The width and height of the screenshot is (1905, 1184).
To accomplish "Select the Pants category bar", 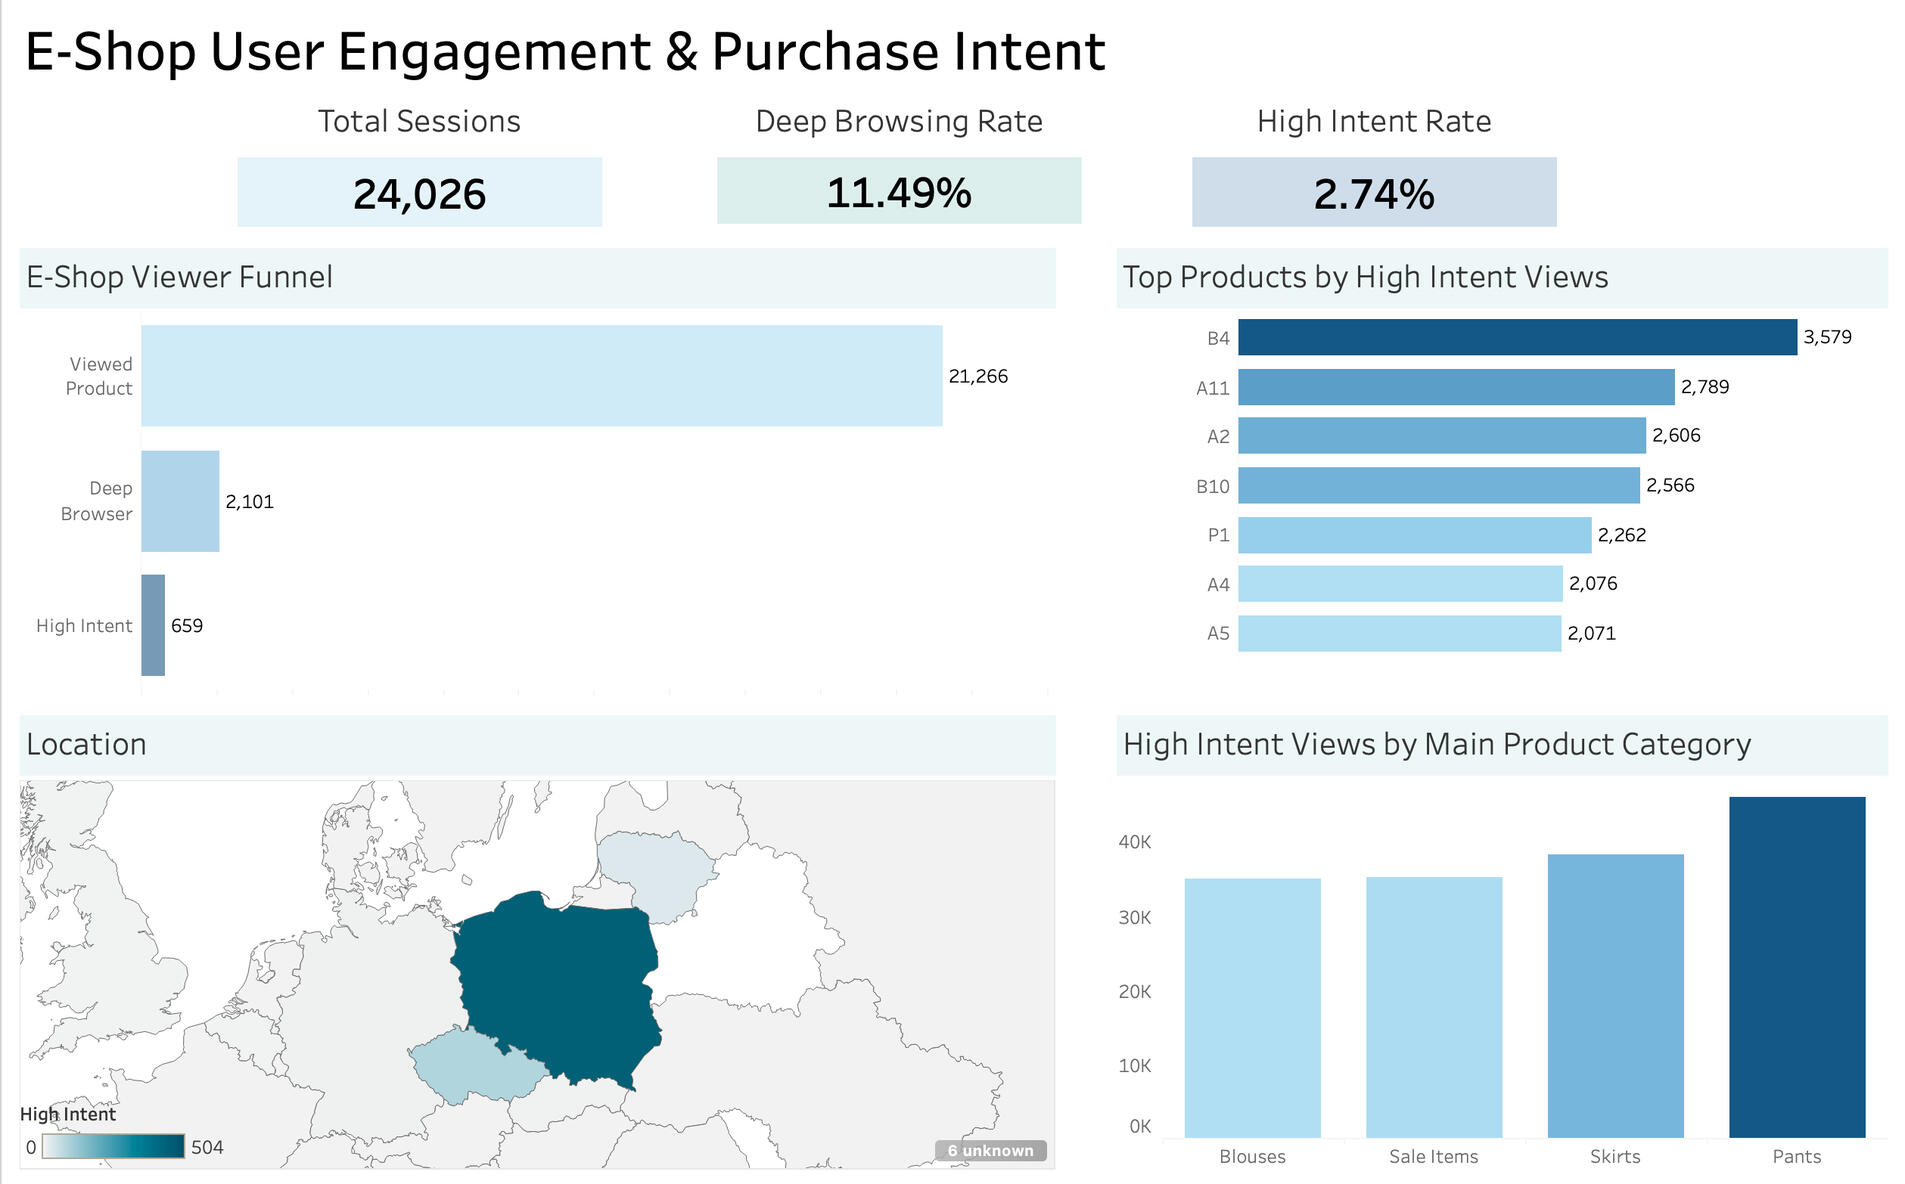I will coord(1796,967).
